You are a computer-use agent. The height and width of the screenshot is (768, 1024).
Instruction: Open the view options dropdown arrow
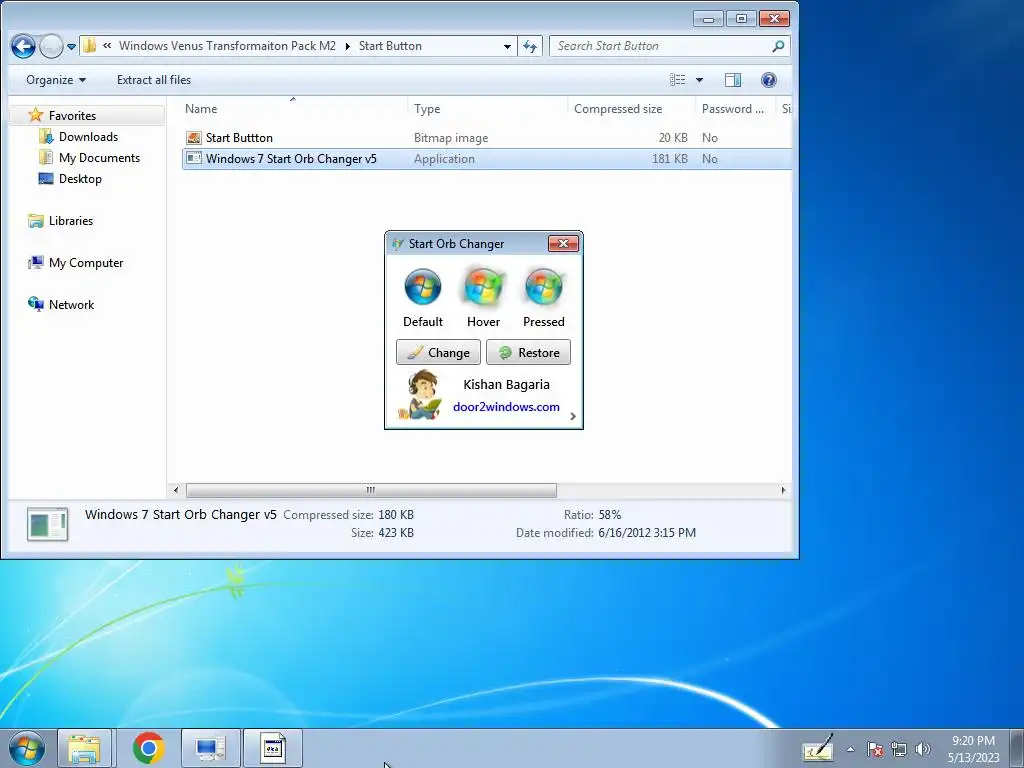click(699, 80)
